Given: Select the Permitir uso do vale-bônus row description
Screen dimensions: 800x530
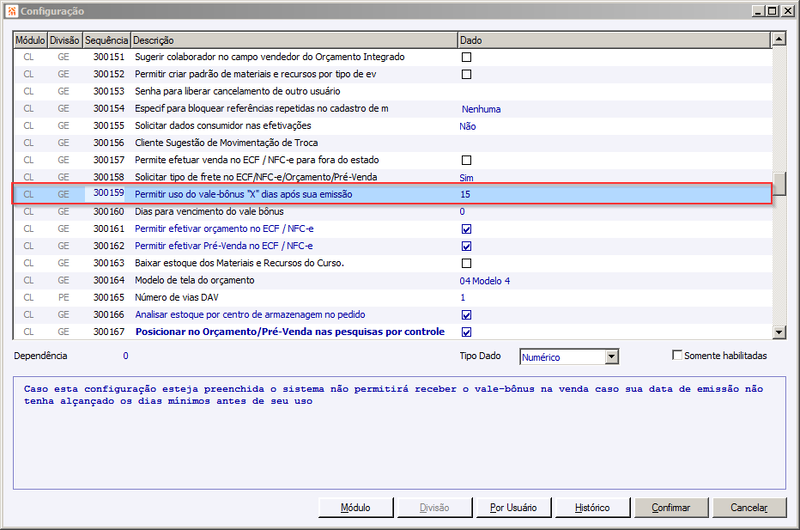Looking at the screenshot, I should [x=243, y=194].
